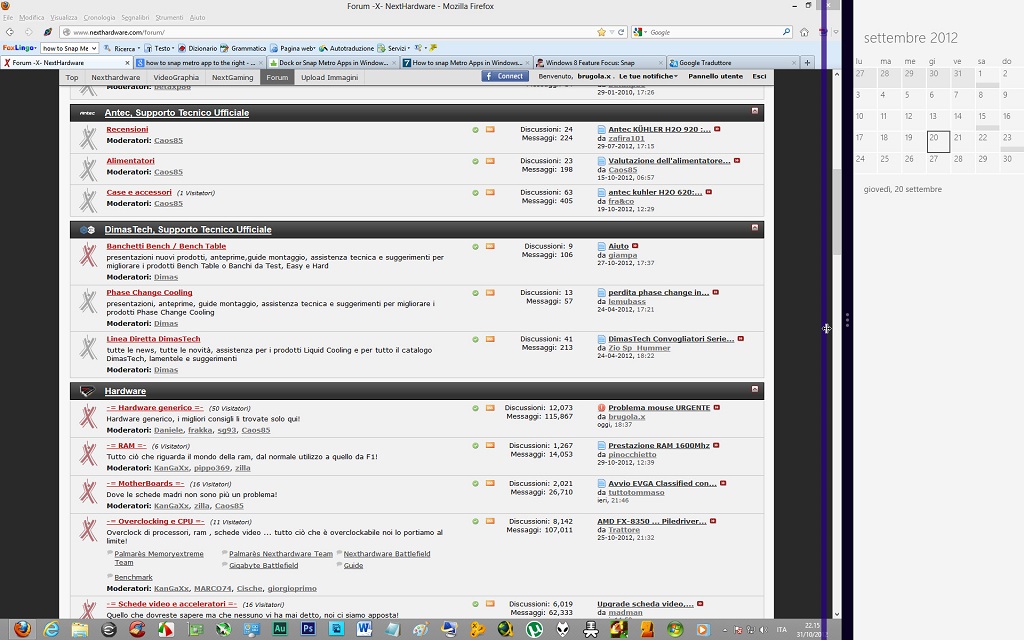Open the 'Le tue notifiche' dropdown
This screenshot has height=640, width=1024.
click(648, 76)
